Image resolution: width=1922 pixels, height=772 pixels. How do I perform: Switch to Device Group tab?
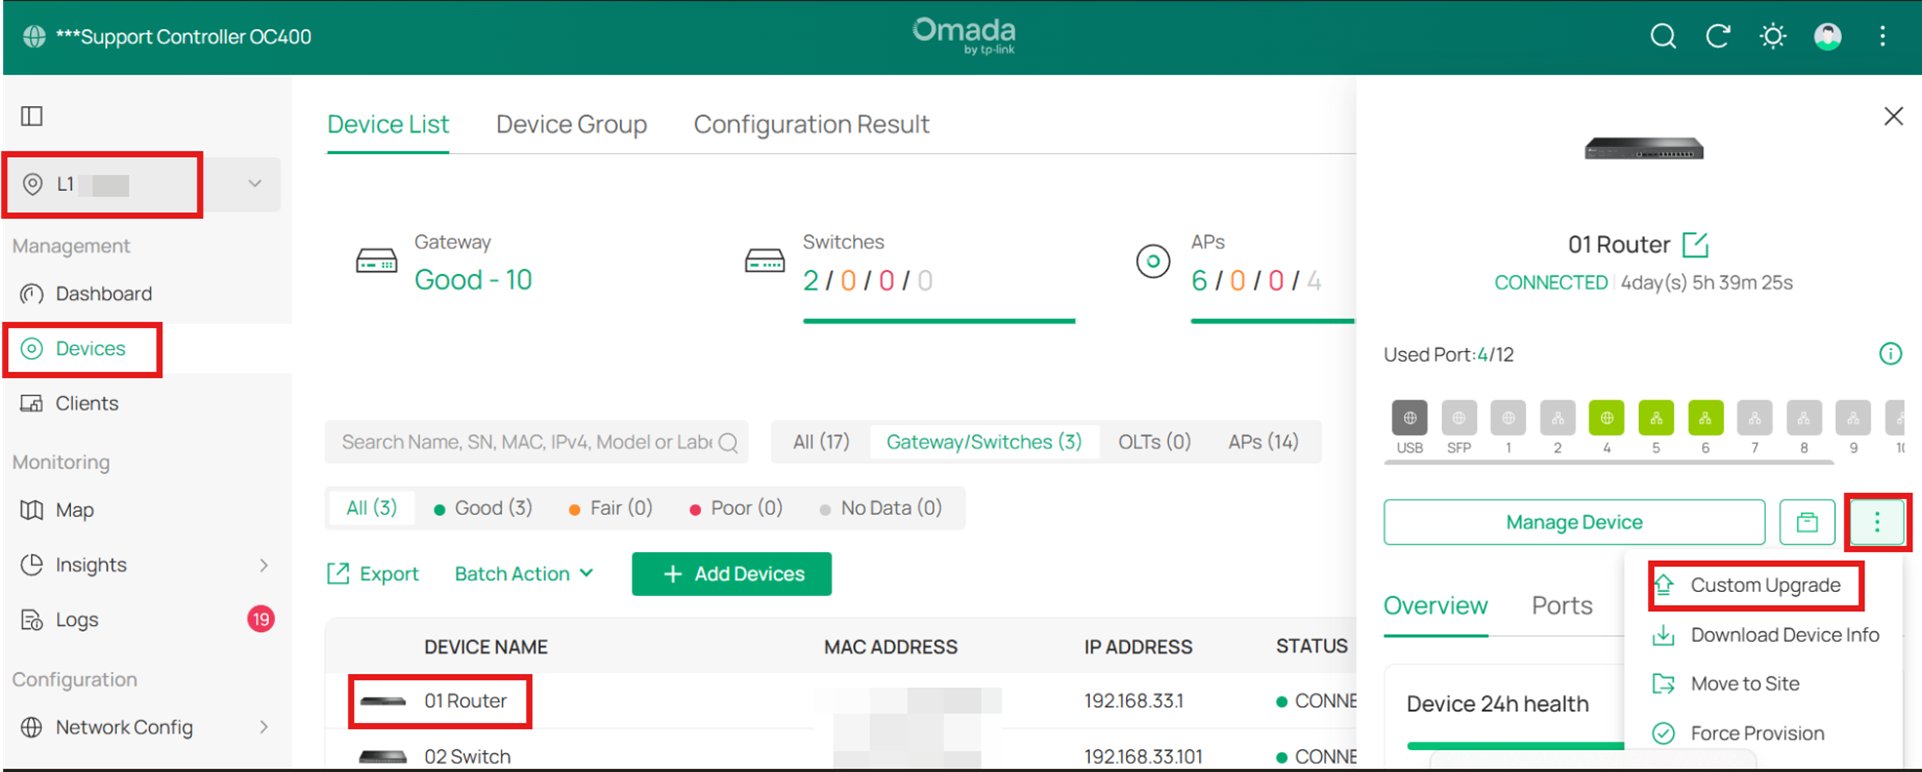pyautogui.click(x=571, y=124)
